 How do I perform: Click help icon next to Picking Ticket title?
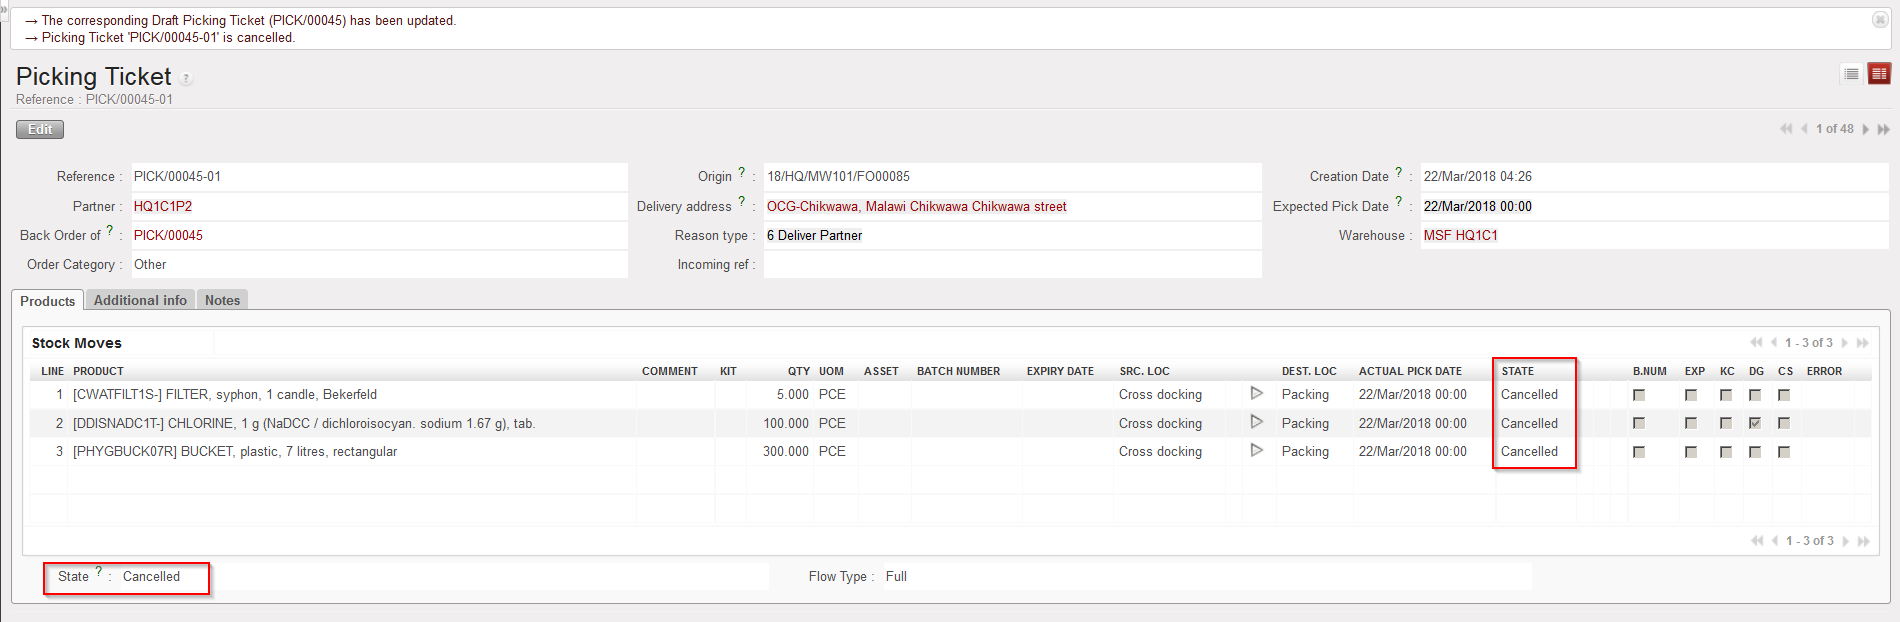[186, 79]
